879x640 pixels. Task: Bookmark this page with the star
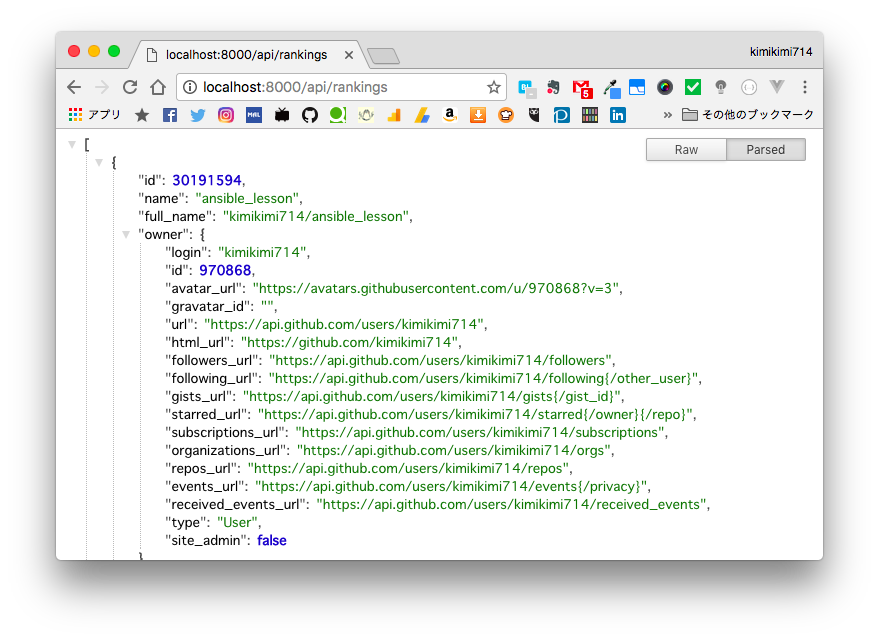pos(493,87)
